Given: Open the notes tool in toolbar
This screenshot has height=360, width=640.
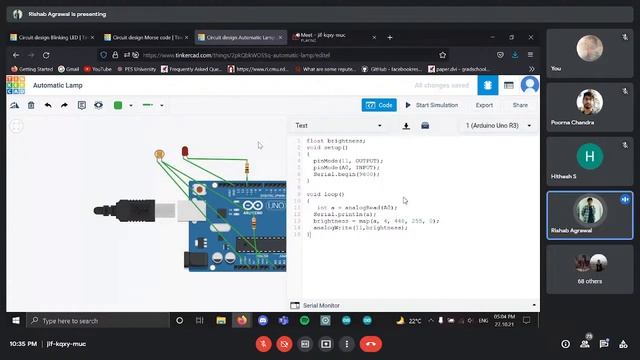Looking at the screenshot, I should pyautogui.click(x=82, y=105).
